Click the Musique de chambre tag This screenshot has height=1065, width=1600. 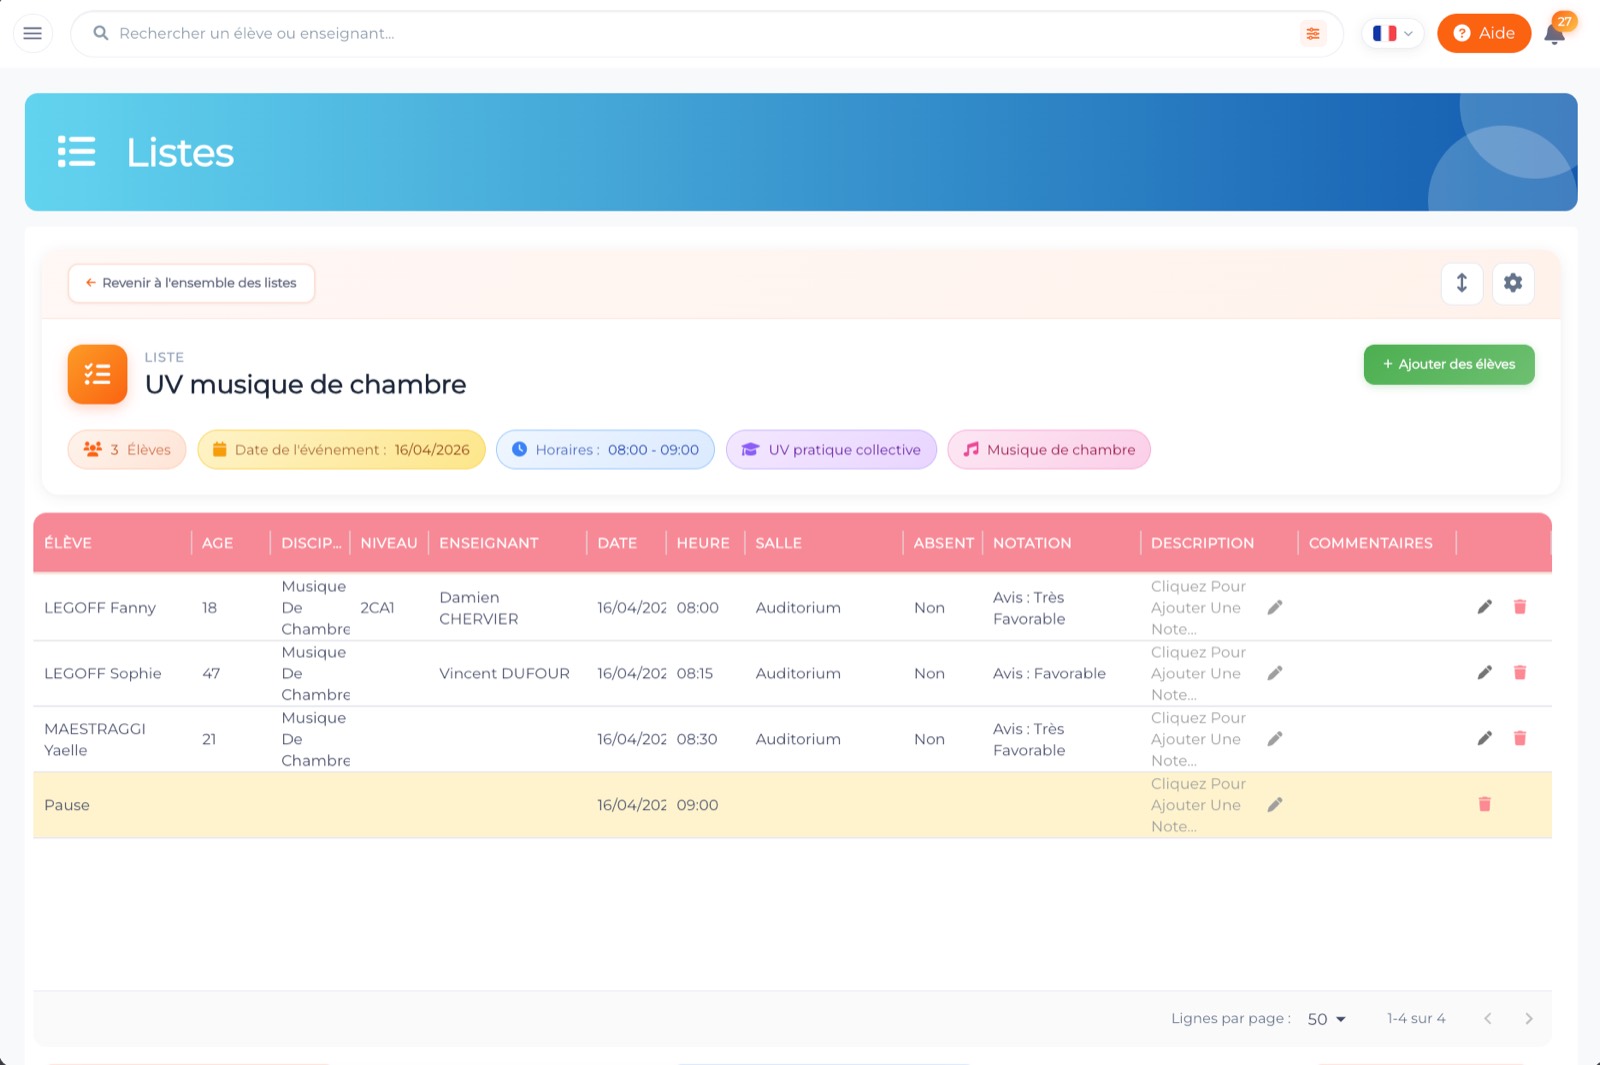click(1049, 450)
